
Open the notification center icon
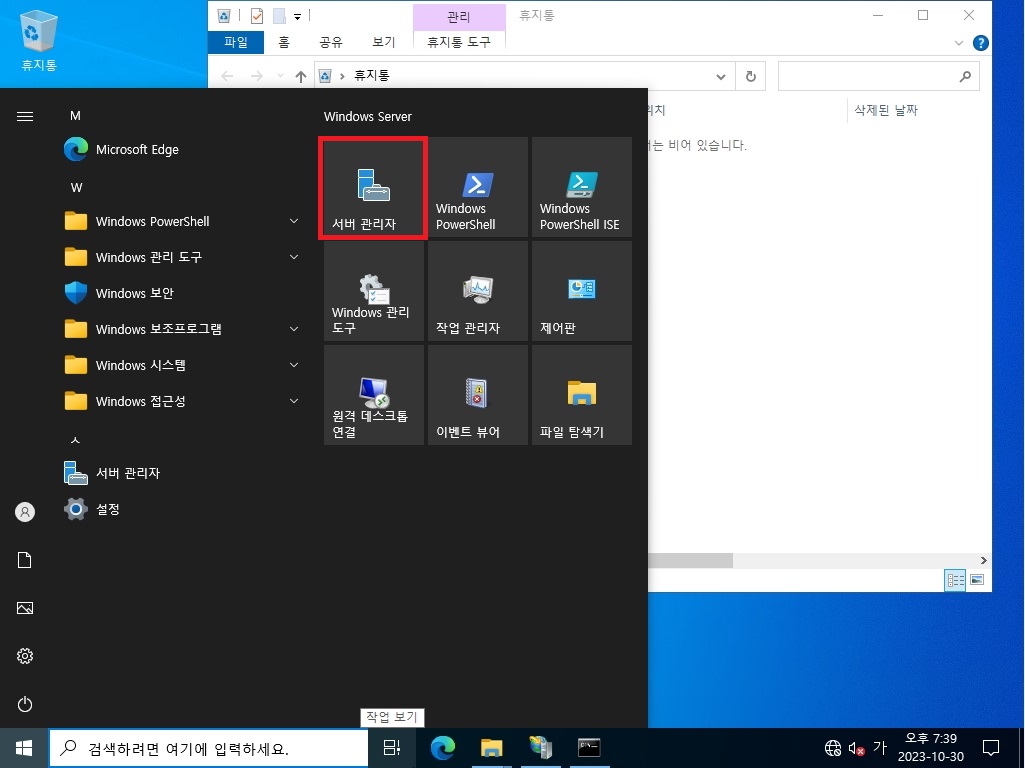point(991,748)
